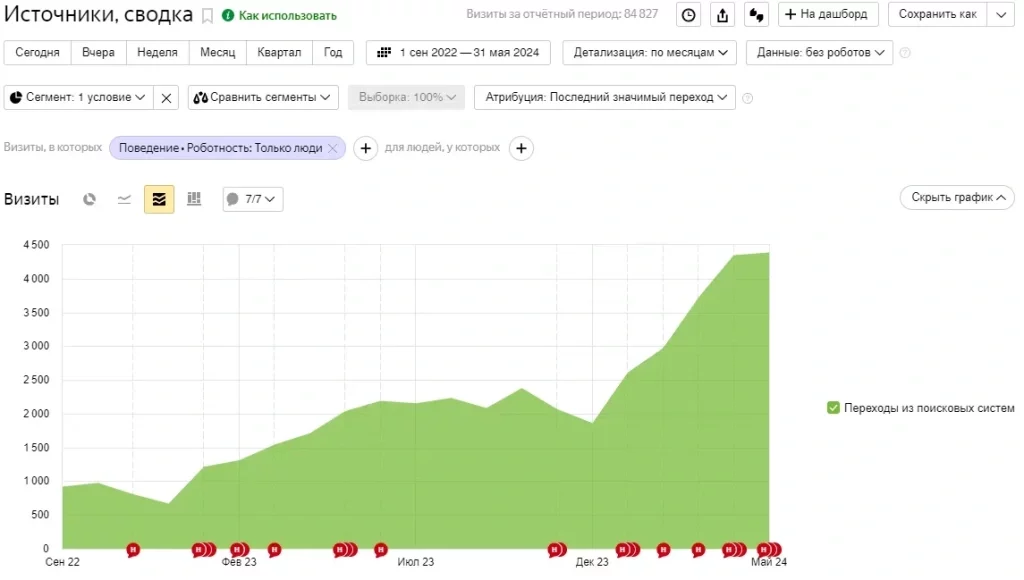Select the 'Квартал' period tab
This screenshot has height=580, width=1024.
(278, 52)
